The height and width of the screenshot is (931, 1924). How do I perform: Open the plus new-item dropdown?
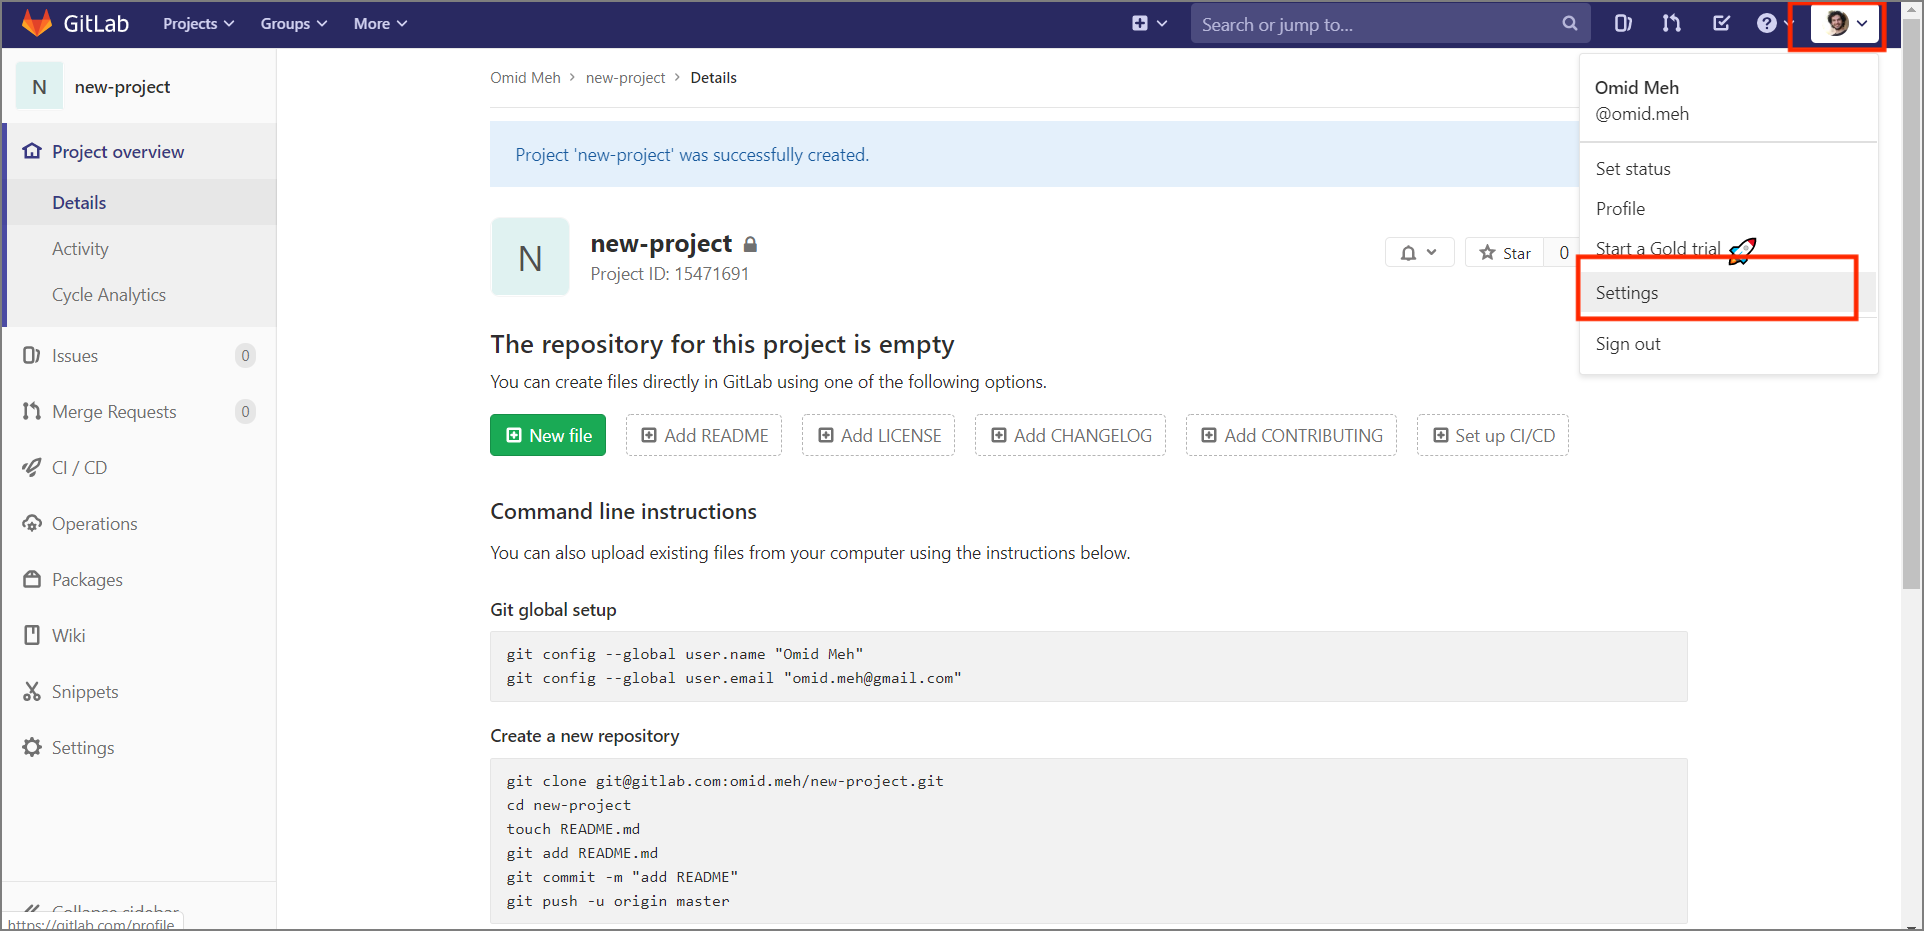coord(1149,23)
